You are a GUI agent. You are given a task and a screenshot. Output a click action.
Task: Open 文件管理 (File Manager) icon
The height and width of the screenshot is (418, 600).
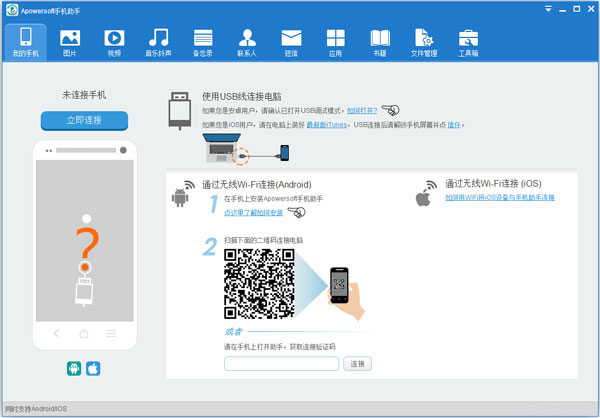pos(424,38)
